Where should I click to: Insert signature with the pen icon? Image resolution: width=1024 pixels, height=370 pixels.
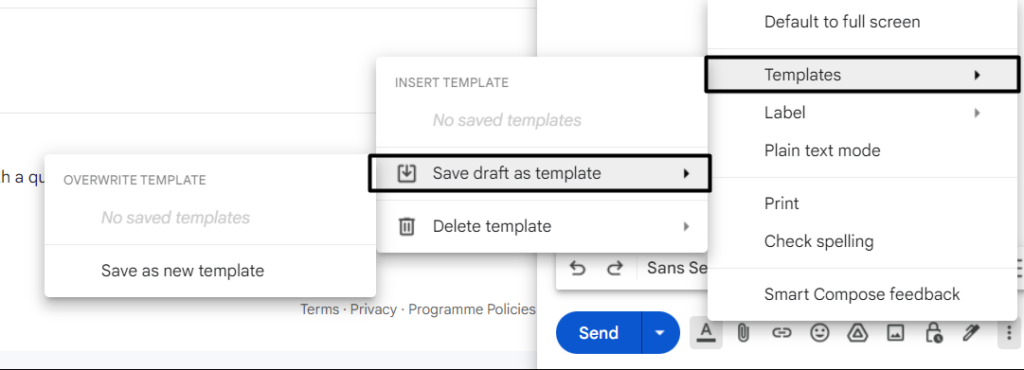pos(971,333)
